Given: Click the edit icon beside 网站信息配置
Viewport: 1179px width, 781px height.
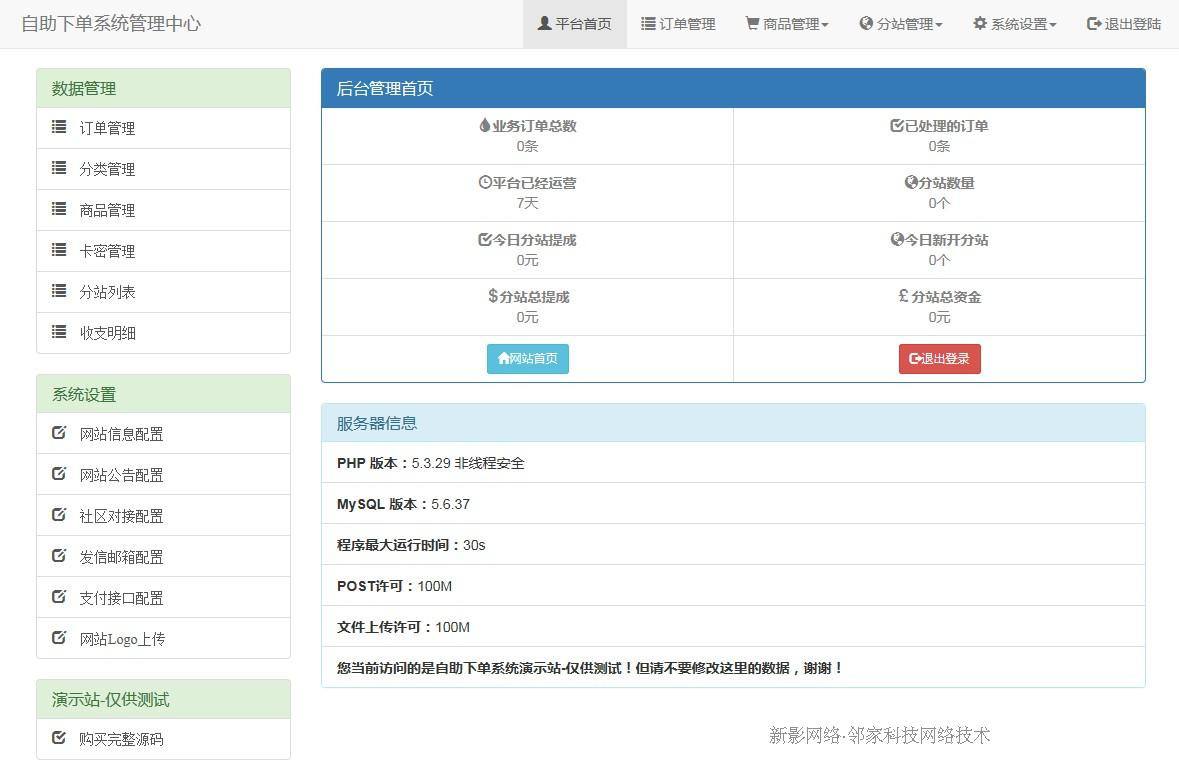Looking at the screenshot, I should [59, 433].
